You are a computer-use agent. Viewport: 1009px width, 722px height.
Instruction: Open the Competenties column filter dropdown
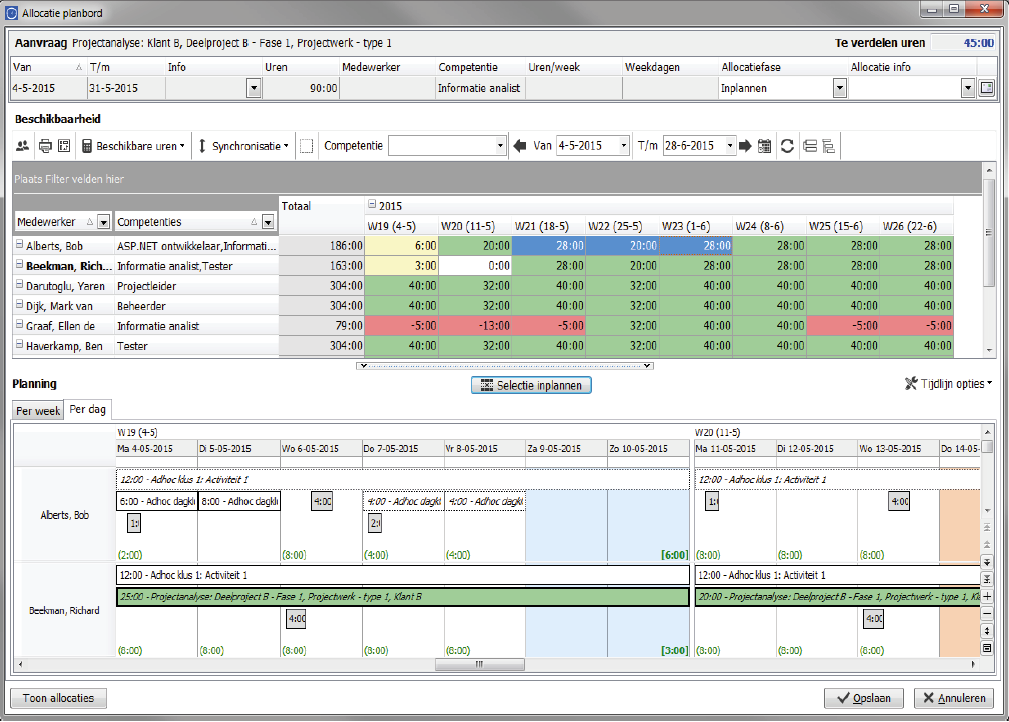268,222
